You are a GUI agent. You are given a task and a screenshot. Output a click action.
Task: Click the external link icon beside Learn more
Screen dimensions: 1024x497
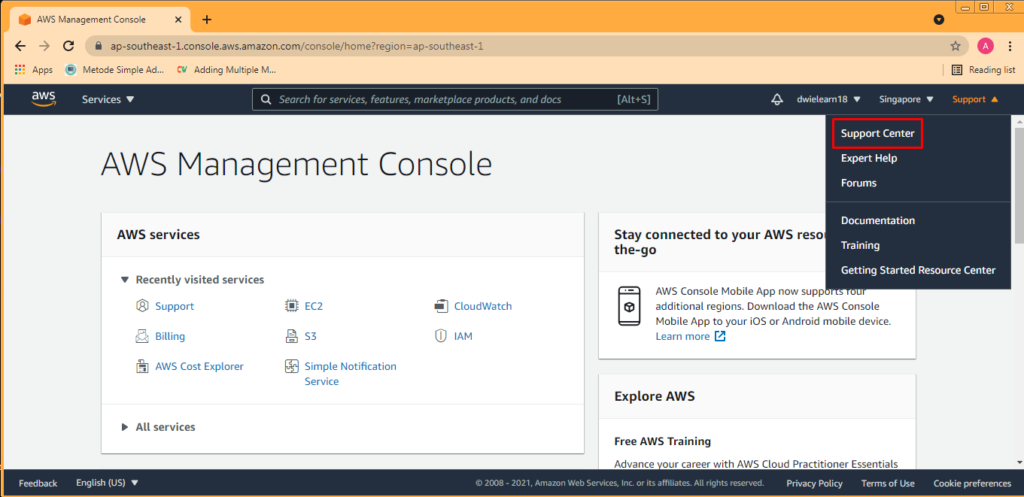pos(720,336)
